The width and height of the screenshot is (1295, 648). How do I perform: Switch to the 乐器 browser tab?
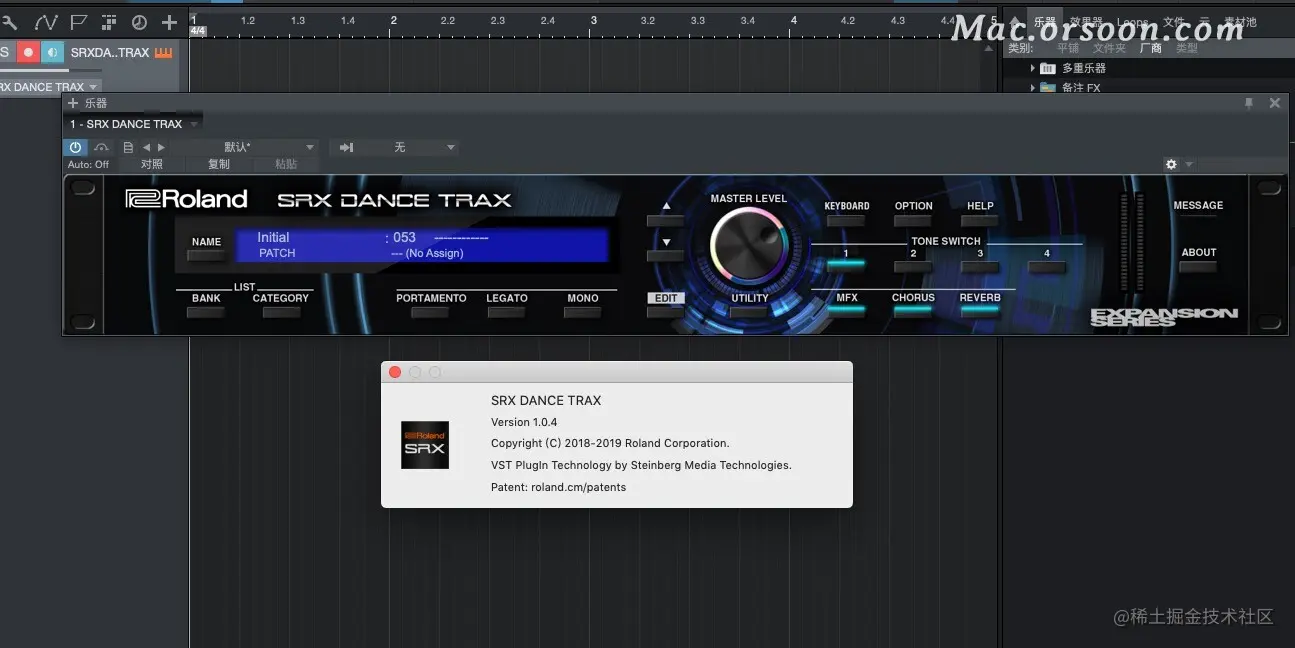[1044, 22]
